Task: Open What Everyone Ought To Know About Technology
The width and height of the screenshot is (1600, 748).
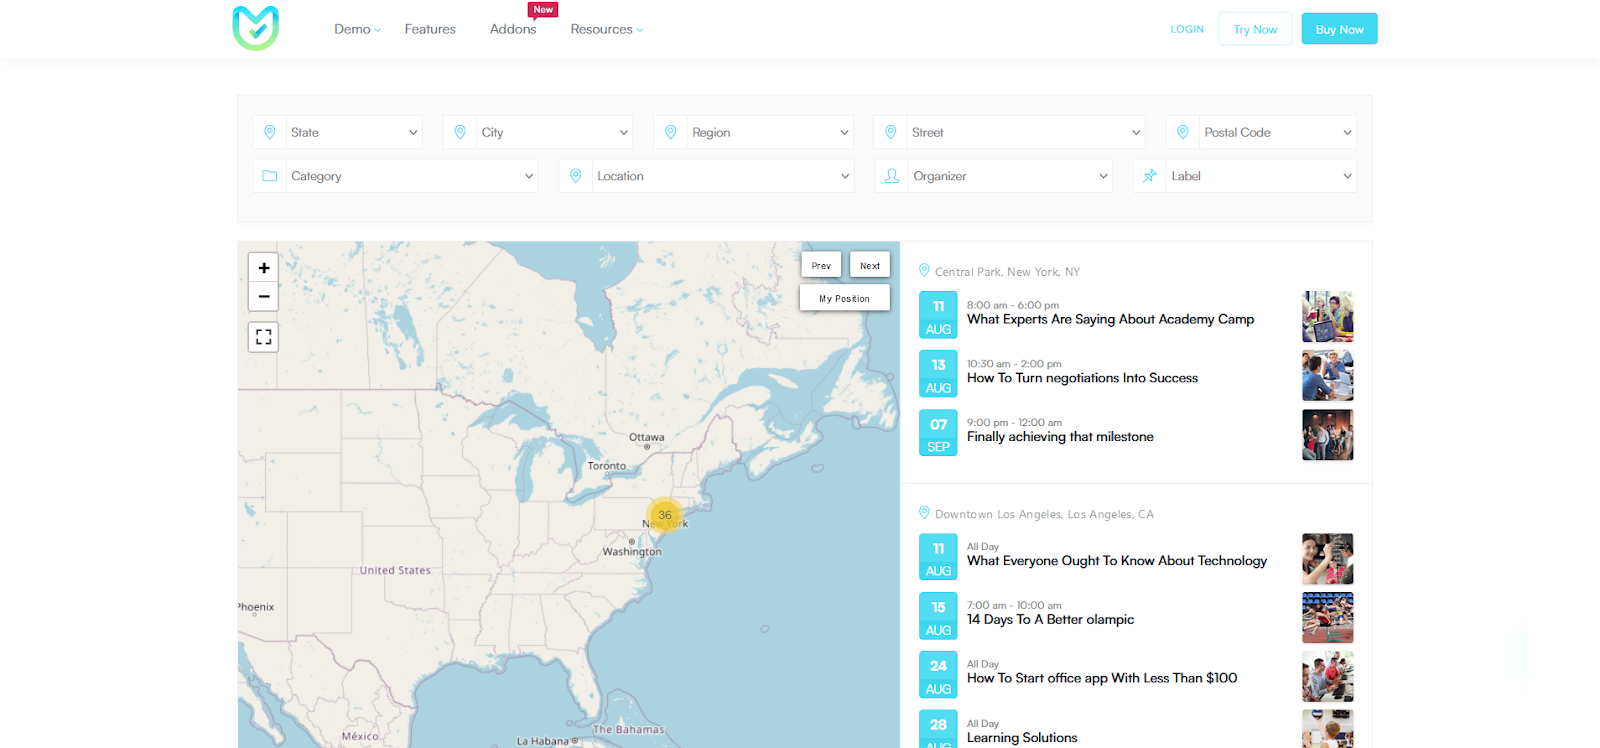Action: pyautogui.click(x=1117, y=561)
